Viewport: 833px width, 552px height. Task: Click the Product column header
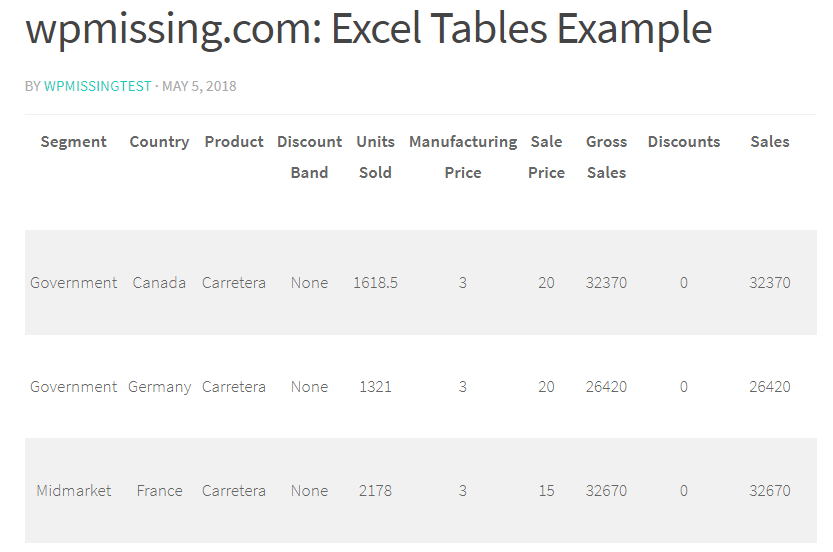234,142
